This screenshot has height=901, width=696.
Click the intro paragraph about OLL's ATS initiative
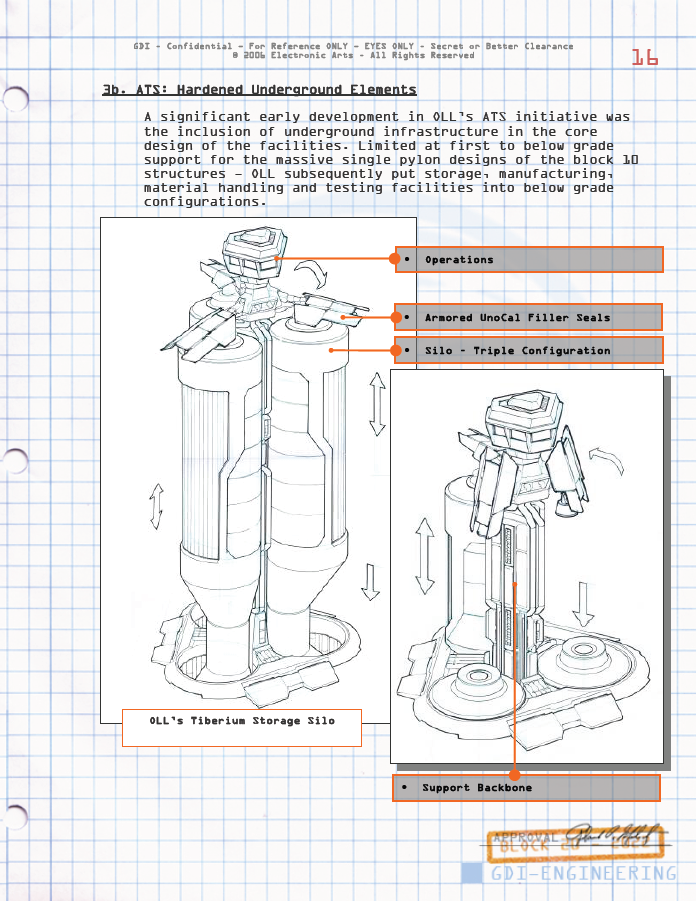pos(391,159)
